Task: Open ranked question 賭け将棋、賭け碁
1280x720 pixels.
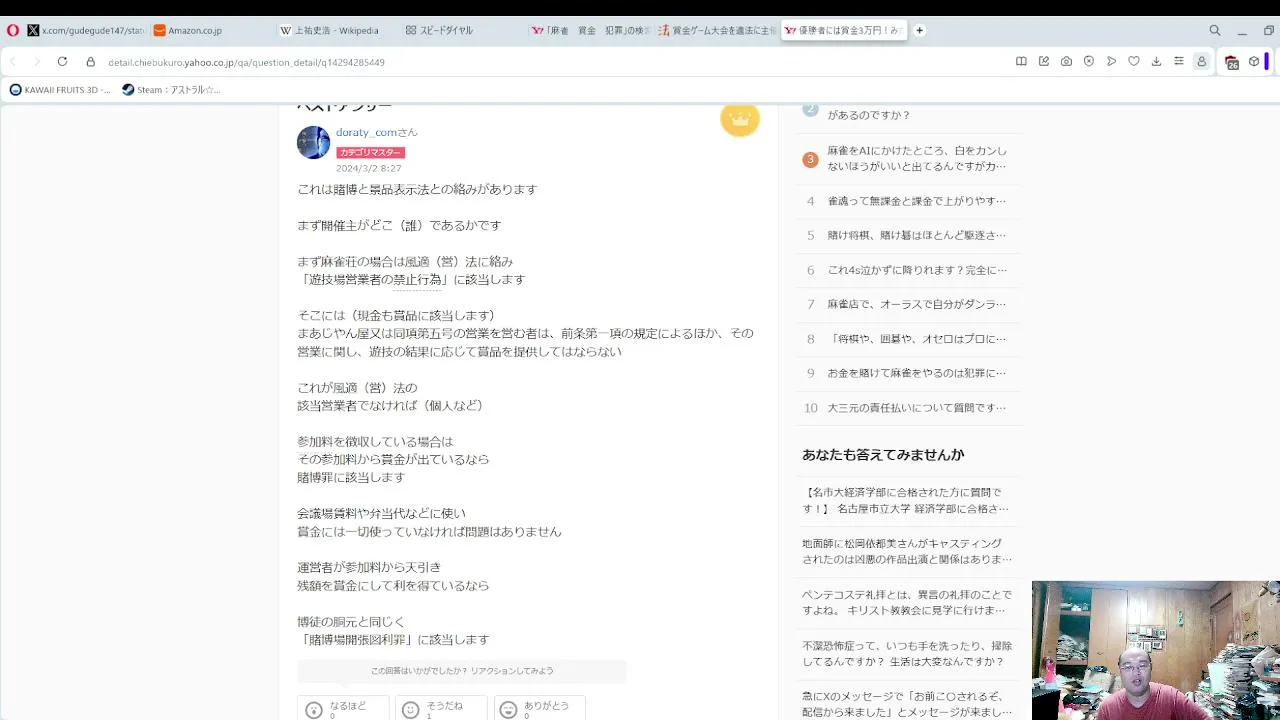Action: click(x=917, y=235)
